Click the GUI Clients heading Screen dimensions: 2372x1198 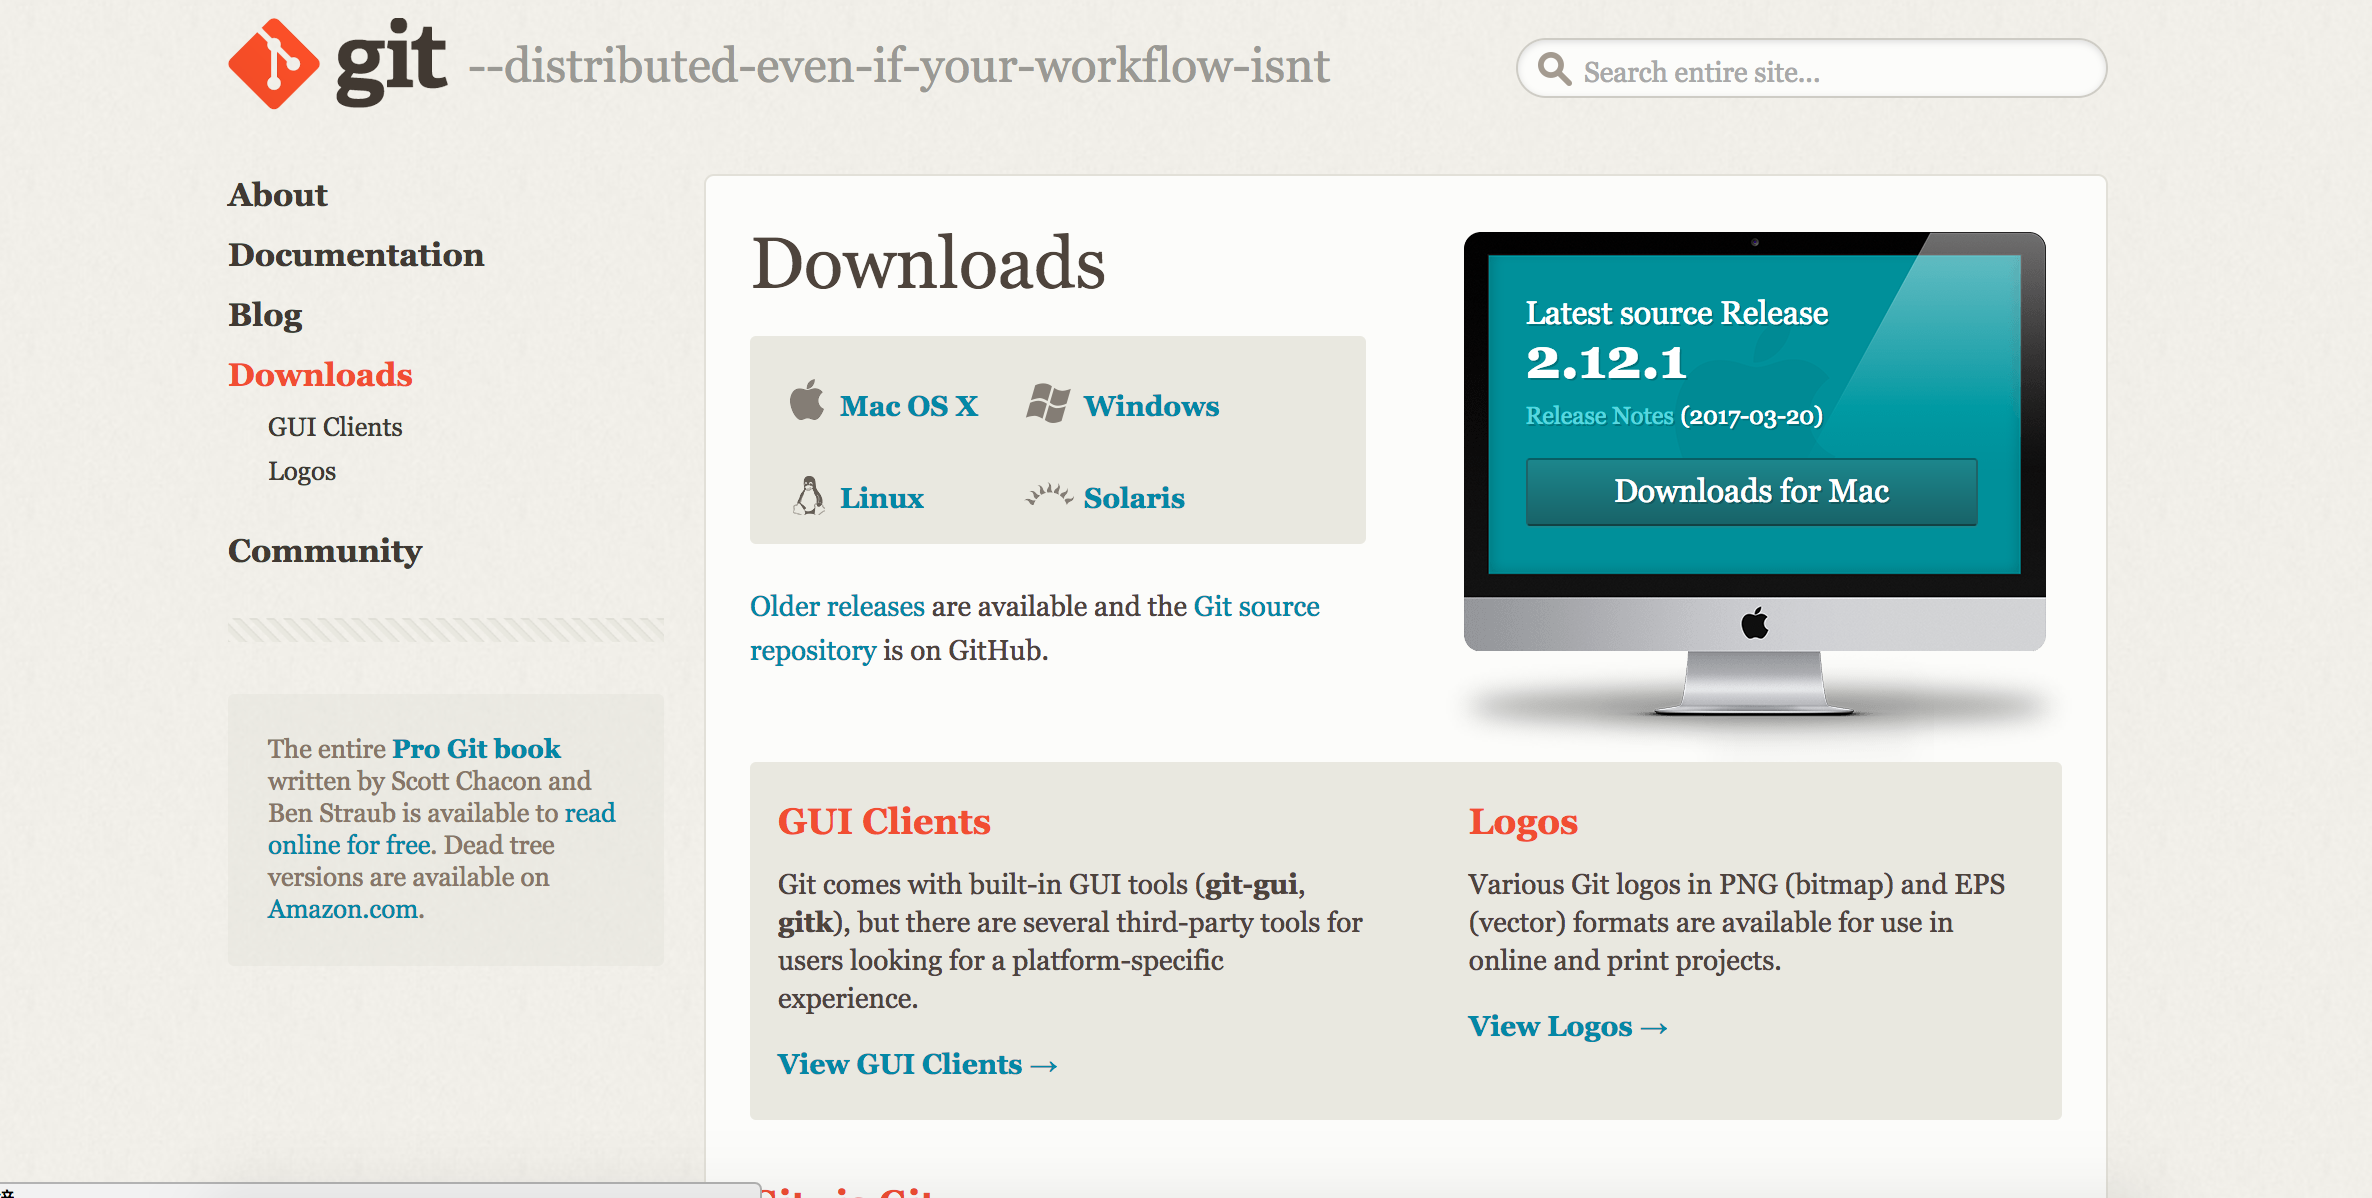(884, 822)
